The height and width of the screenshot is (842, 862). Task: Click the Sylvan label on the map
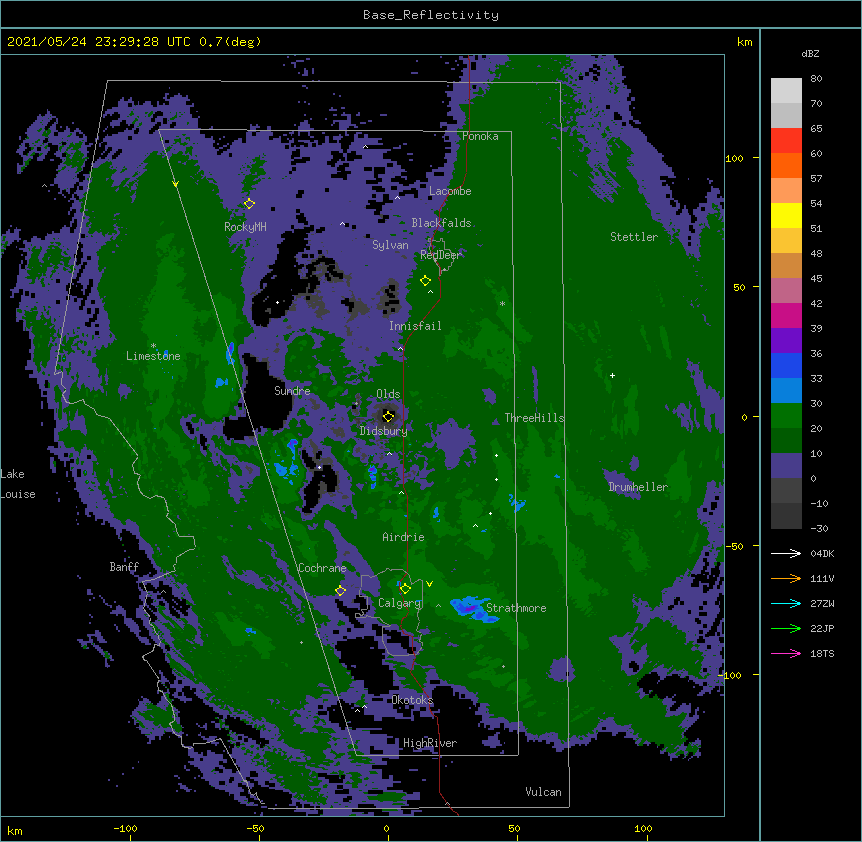[x=390, y=245]
